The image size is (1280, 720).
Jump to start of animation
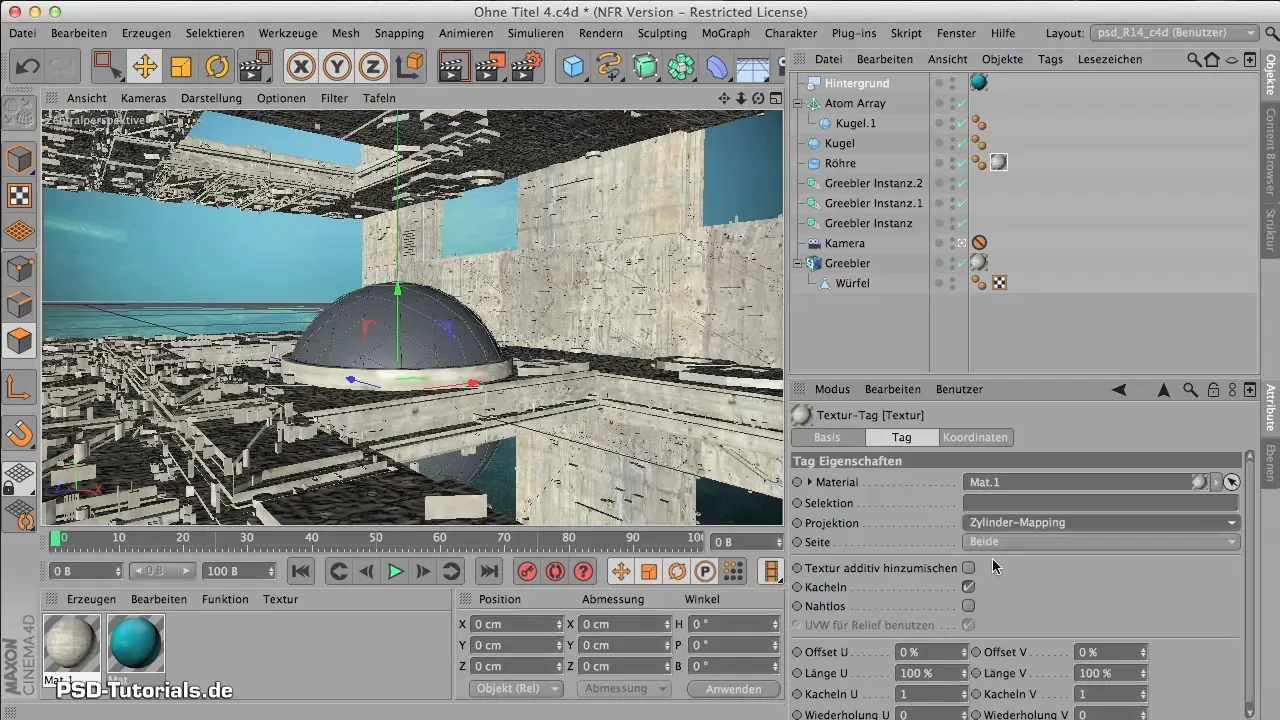coord(300,571)
